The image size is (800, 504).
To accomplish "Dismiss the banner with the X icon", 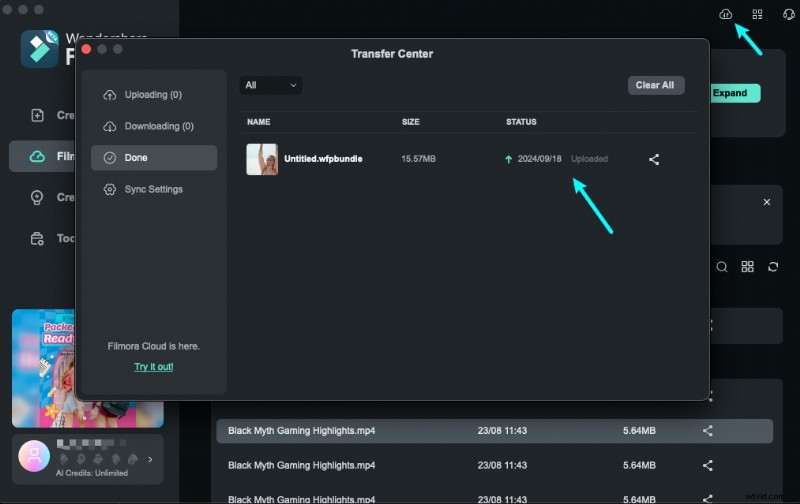I will coord(767,202).
